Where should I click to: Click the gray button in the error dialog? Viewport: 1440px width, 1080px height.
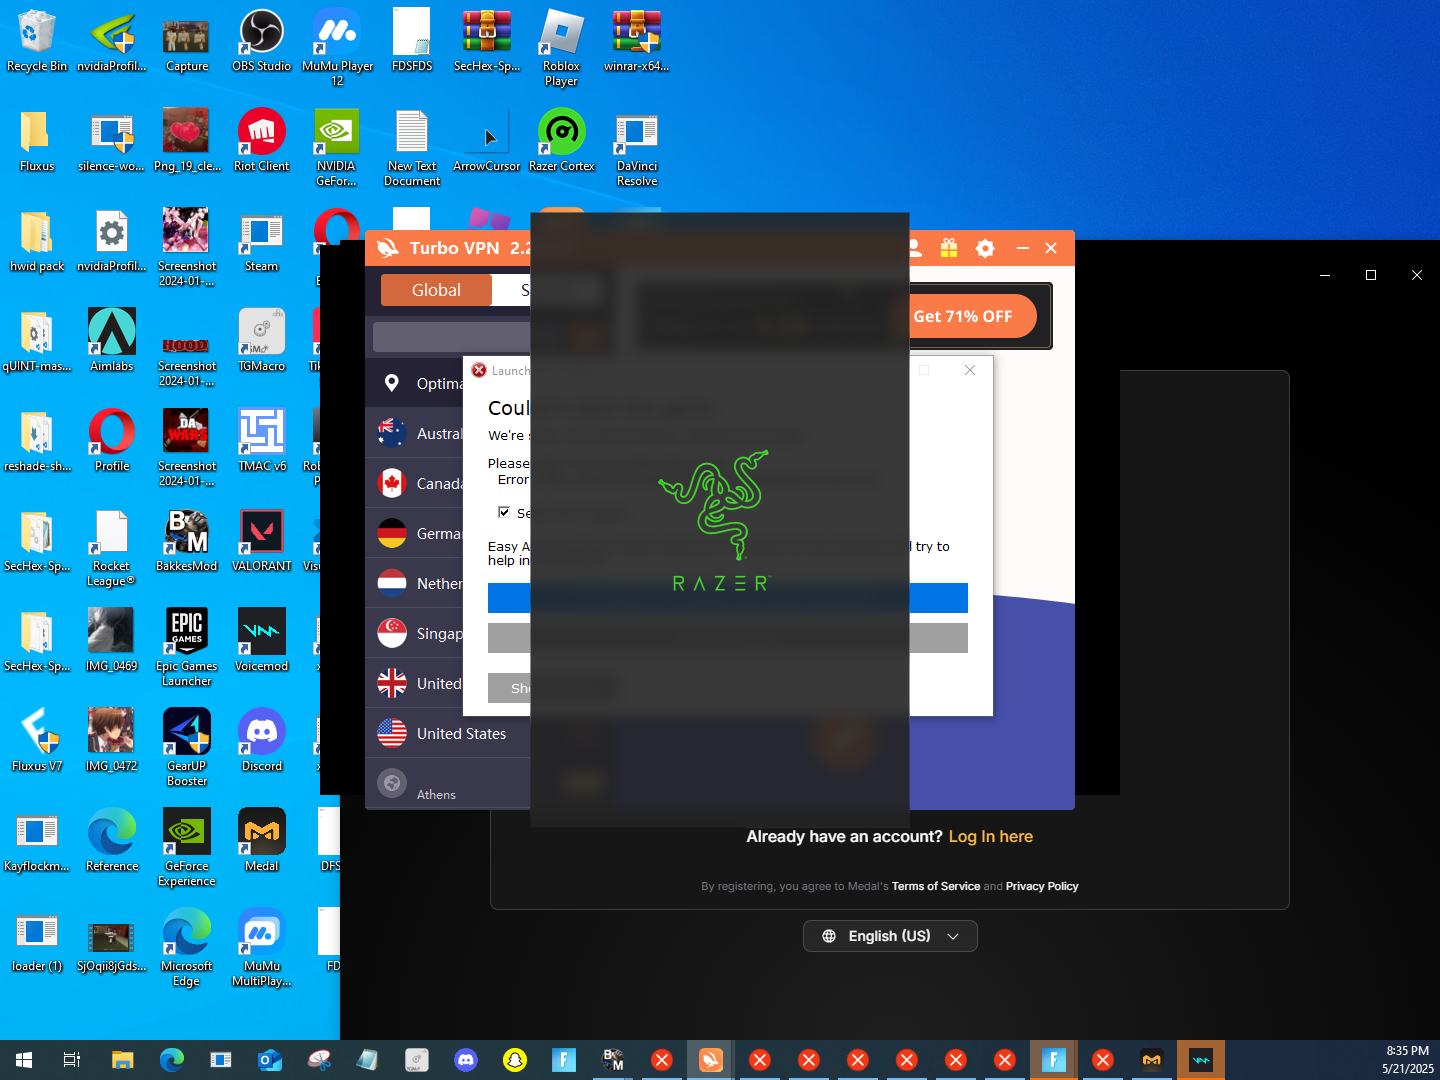pos(728,638)
